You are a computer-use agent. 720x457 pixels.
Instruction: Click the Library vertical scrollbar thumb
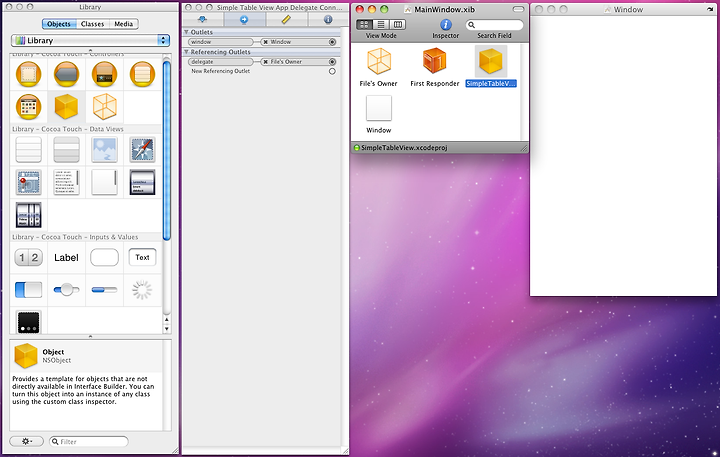pos(167,151)
